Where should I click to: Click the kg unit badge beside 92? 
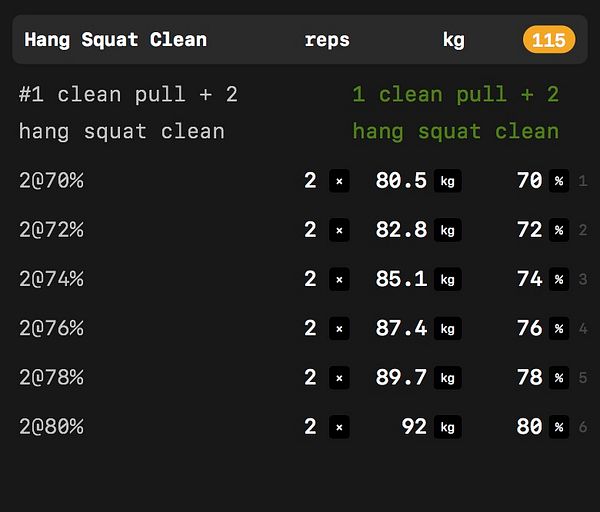point(447,427)
